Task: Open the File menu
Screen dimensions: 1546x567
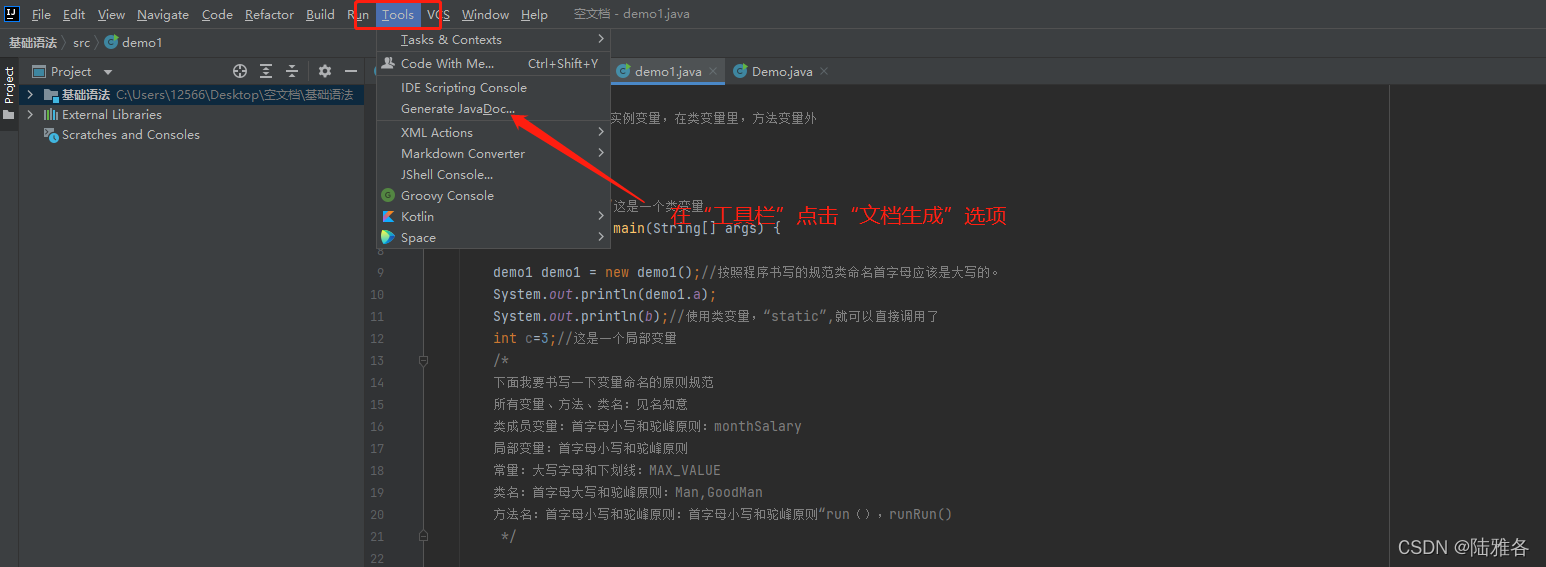Action: point(41,14)
